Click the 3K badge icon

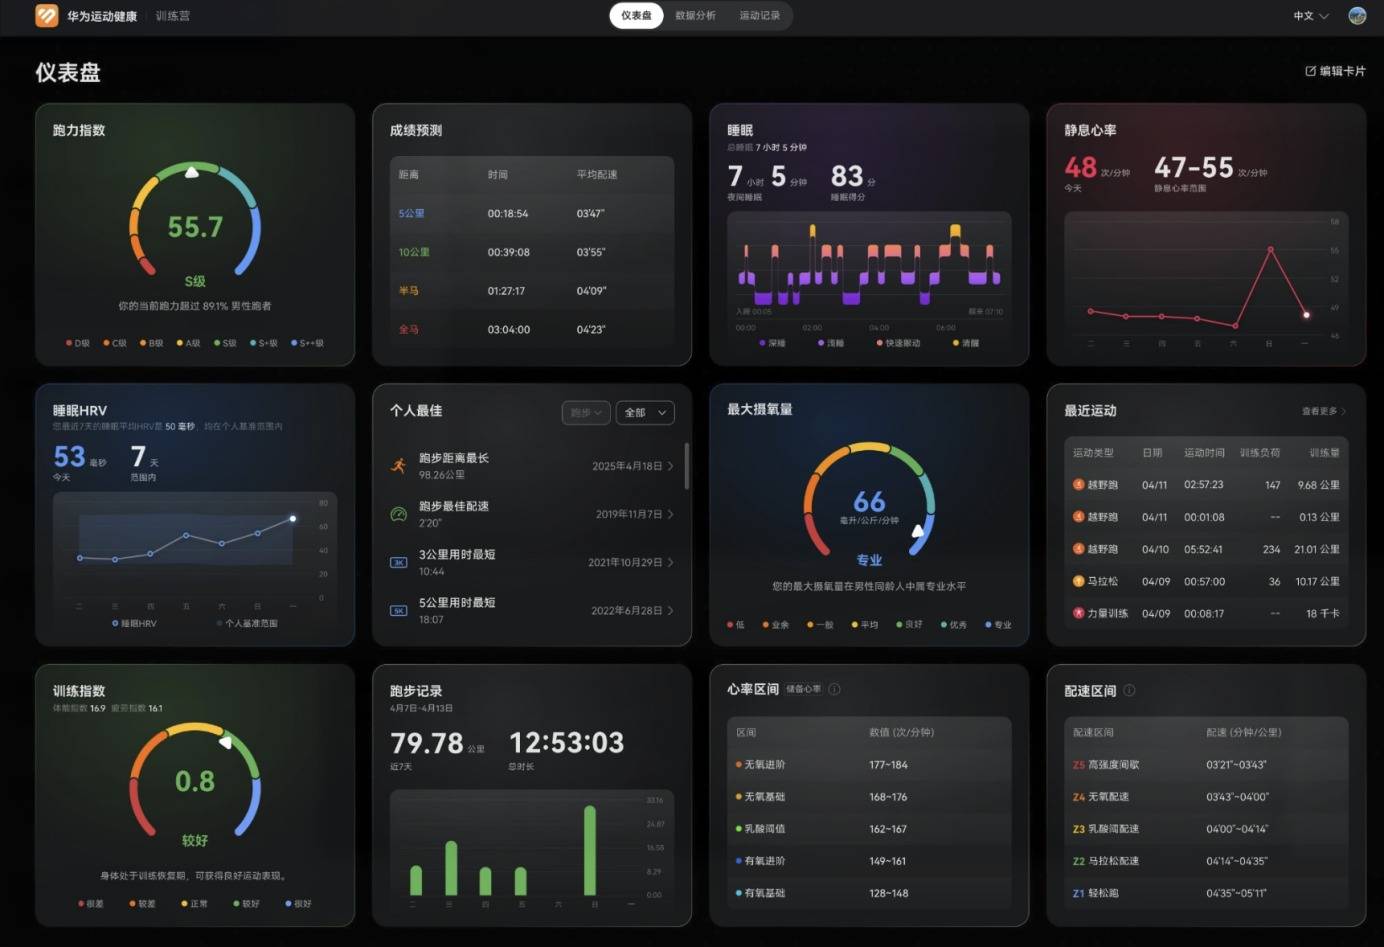click(398, 562)
